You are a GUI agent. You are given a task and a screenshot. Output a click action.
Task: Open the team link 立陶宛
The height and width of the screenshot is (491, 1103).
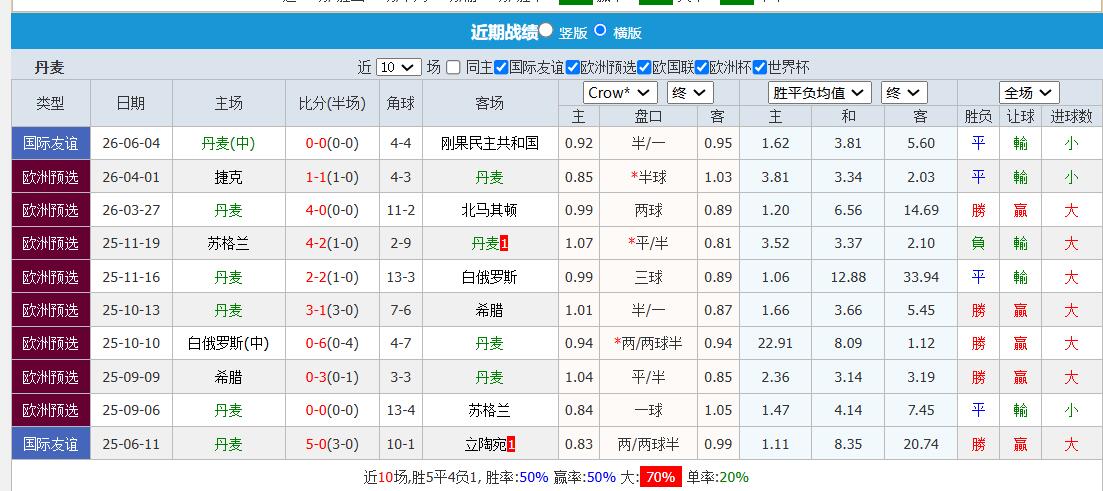coord(485,445)
